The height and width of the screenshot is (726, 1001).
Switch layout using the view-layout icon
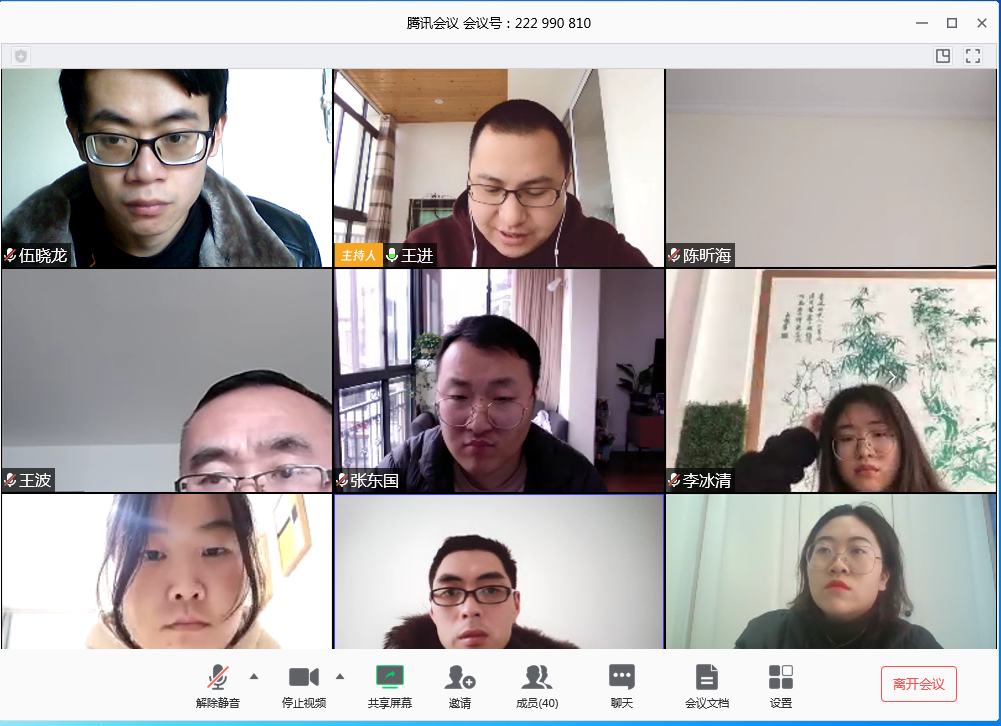click(x=943, y=56)
